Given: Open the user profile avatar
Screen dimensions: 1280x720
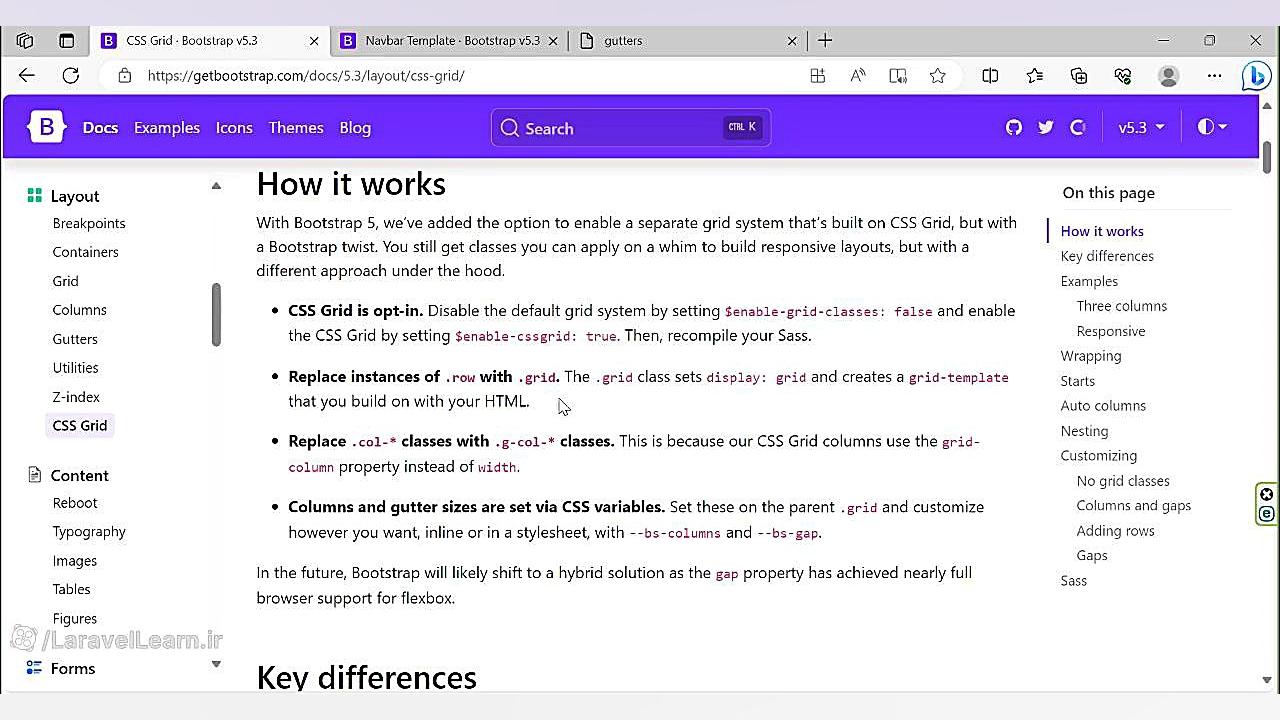Looking at the screenshot, I should (1168, 75).
